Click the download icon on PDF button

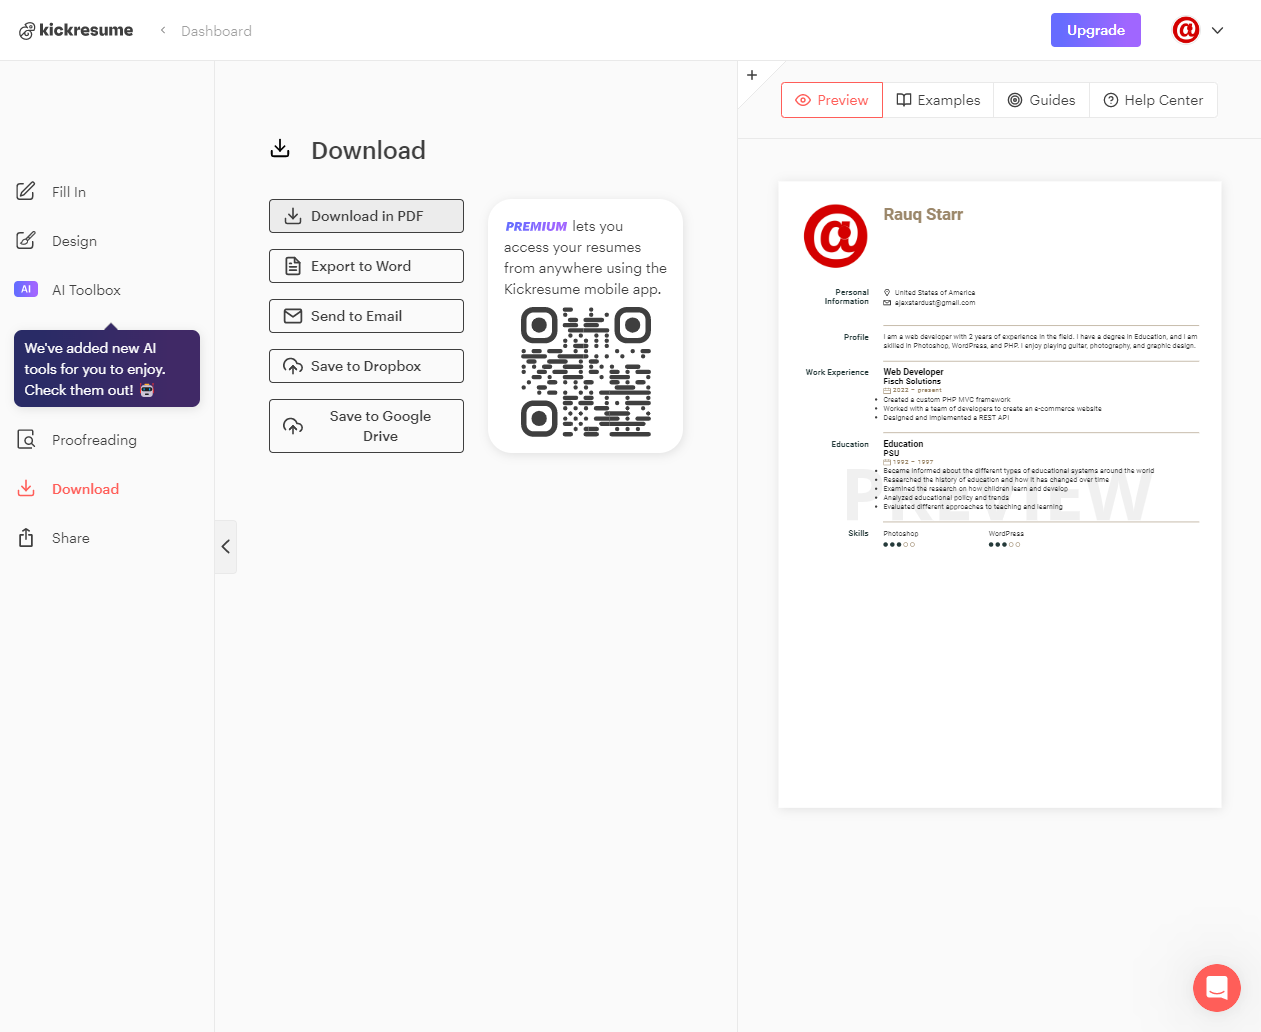pos(293,216)
